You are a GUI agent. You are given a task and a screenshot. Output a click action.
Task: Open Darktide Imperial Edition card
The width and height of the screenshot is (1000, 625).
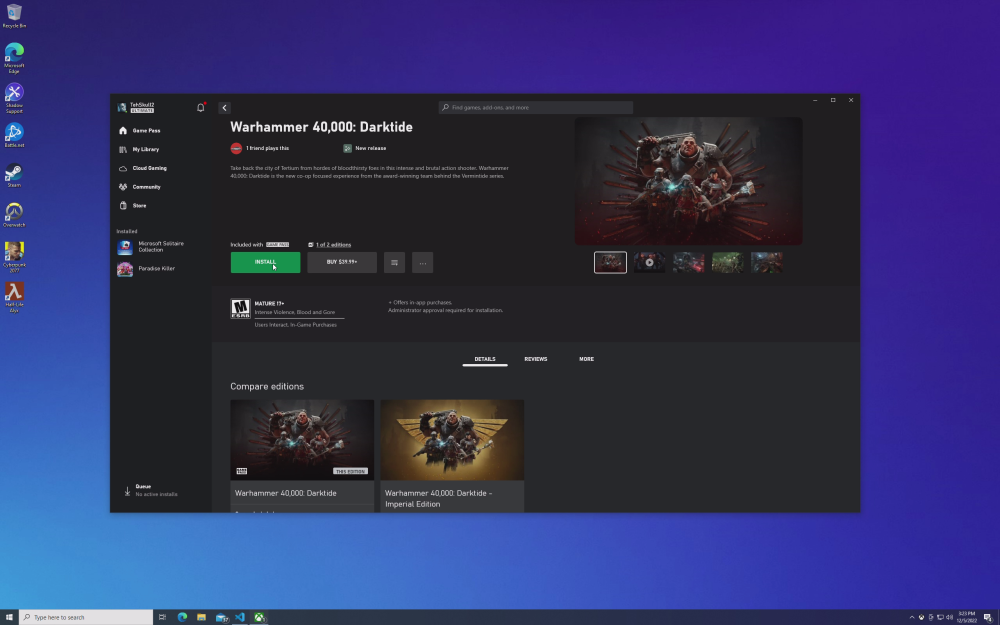click(x=452, y=455)
